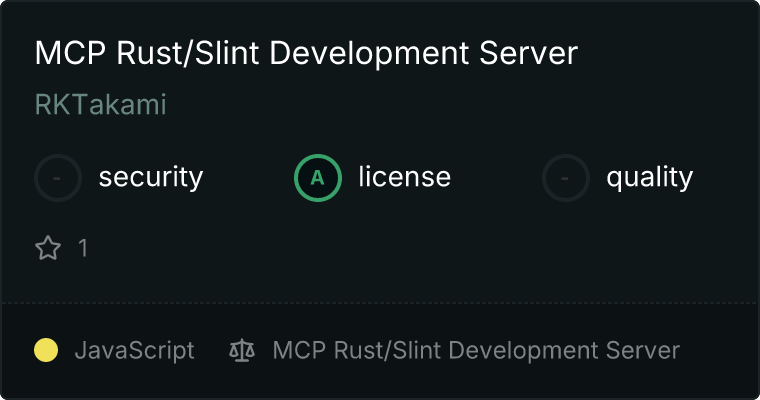This screenshot has width=760, height=400.
Task: Click the yellow JavaScript language dot
Action: [x=46, y=351]
